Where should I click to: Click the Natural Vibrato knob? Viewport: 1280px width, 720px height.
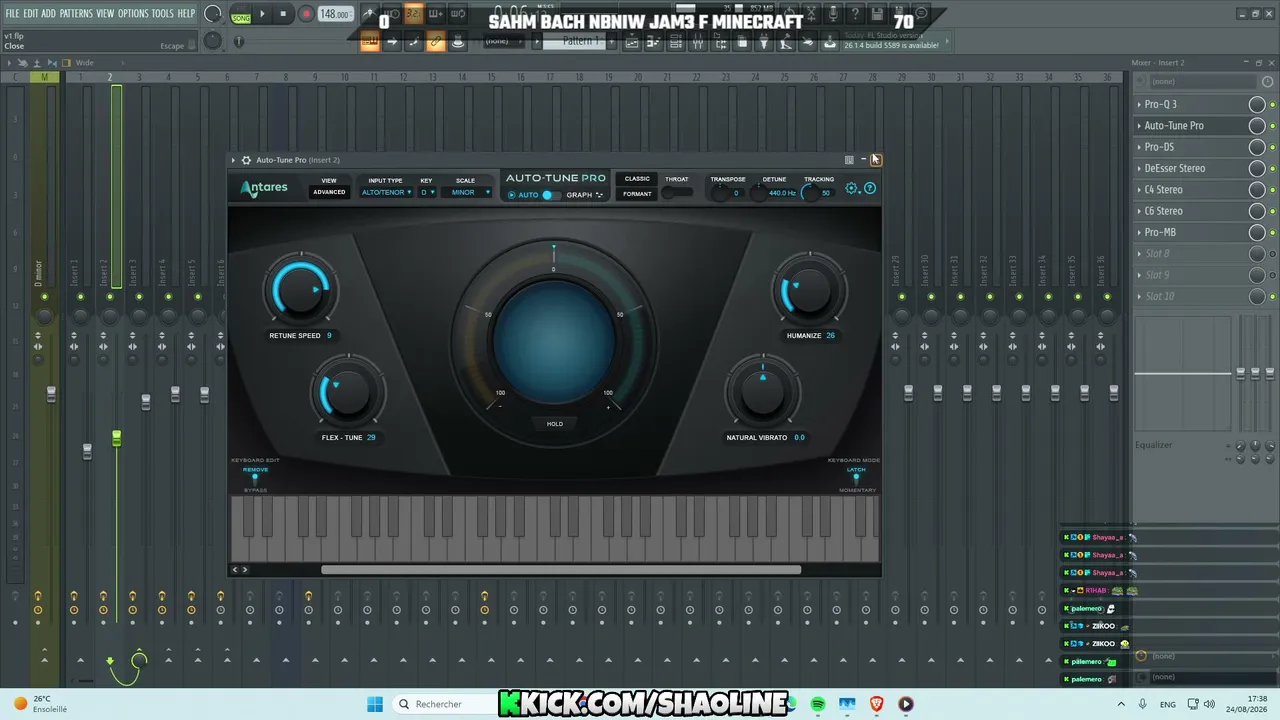(763, 393)
